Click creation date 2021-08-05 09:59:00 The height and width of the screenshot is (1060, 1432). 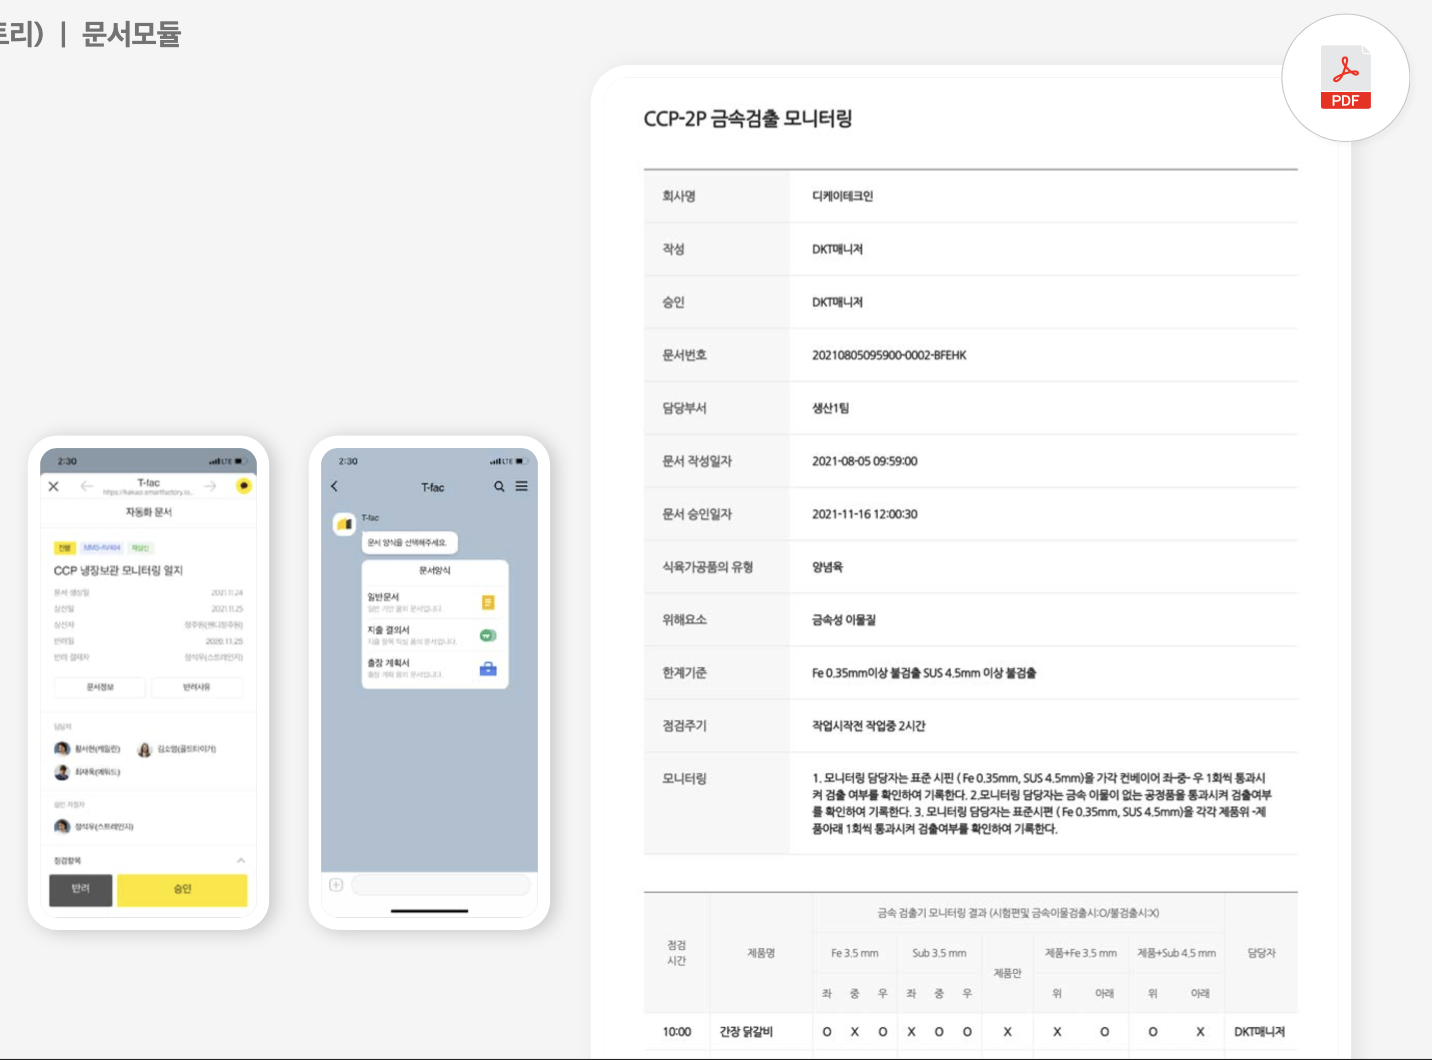tap(864, 461)
